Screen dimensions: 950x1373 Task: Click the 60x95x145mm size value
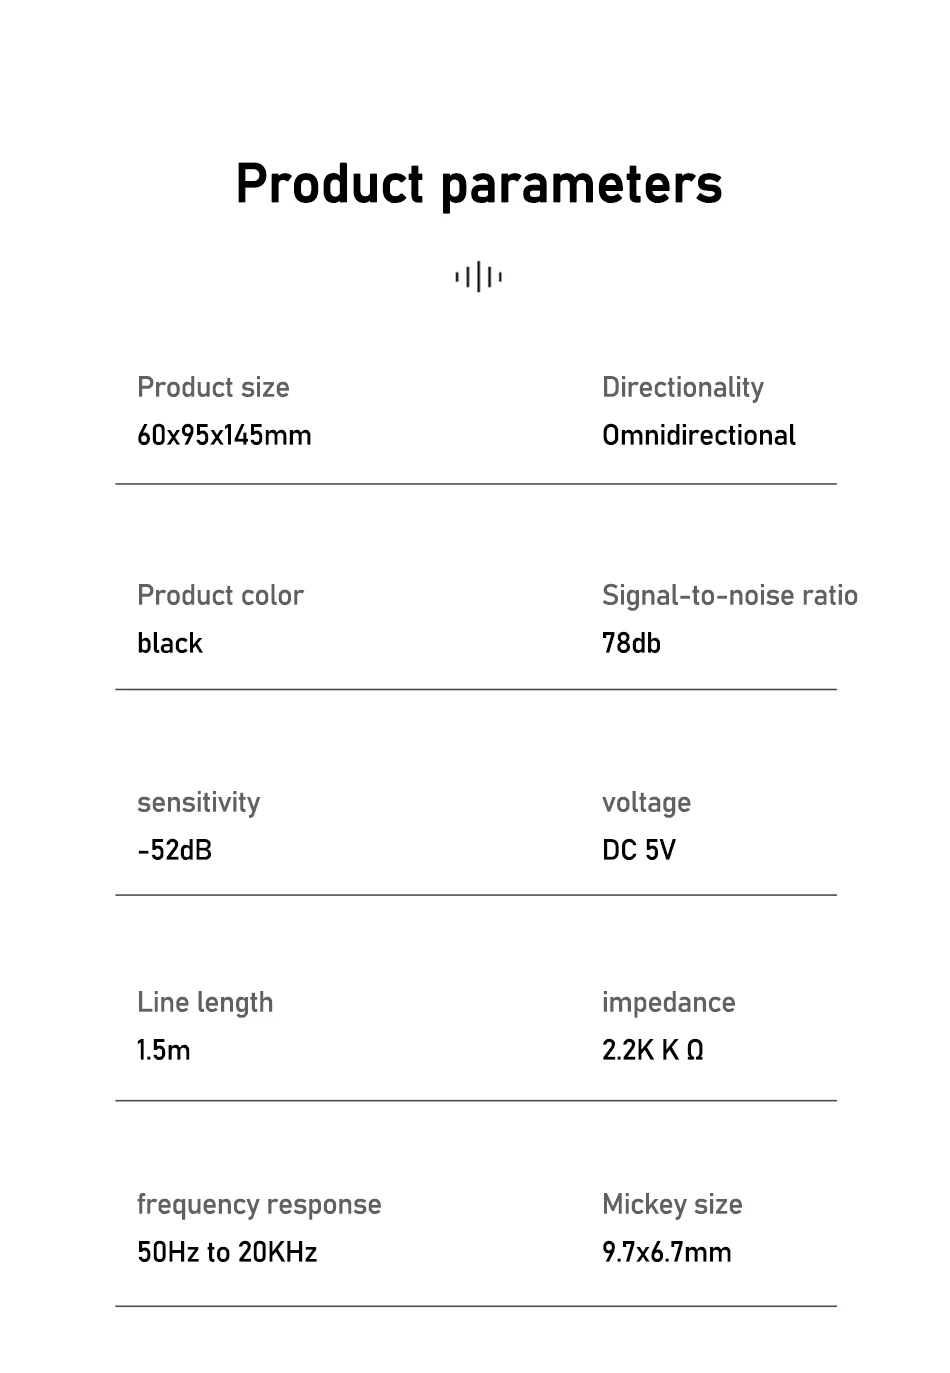coord(224,436)
